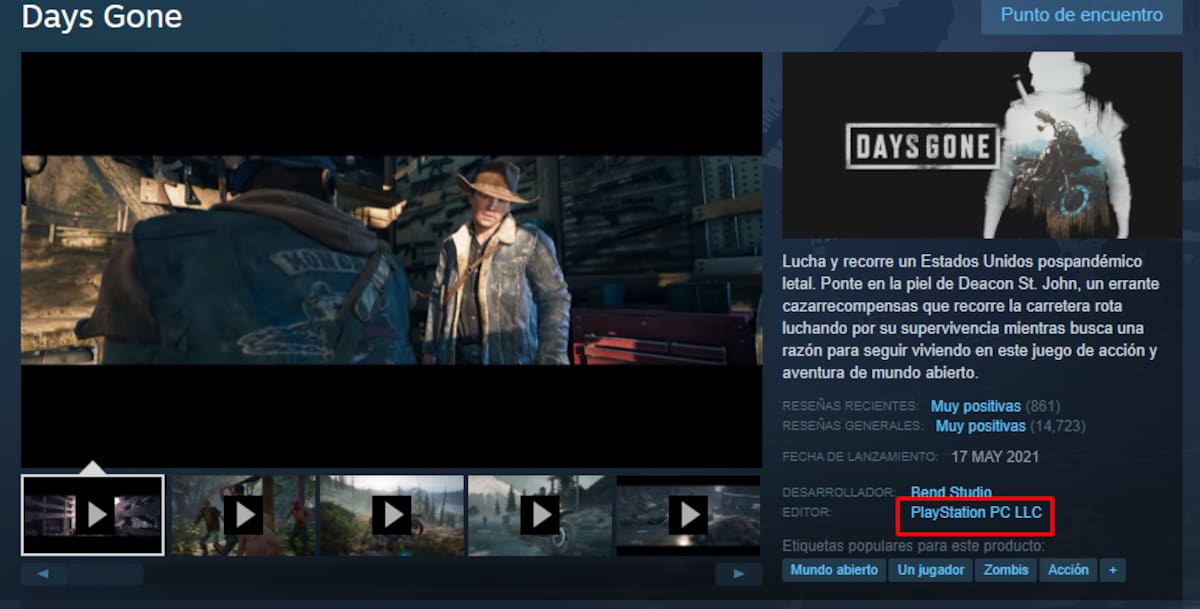Select the Zombis tag
Screen dimensions: 1200x609
(1005, 570)
